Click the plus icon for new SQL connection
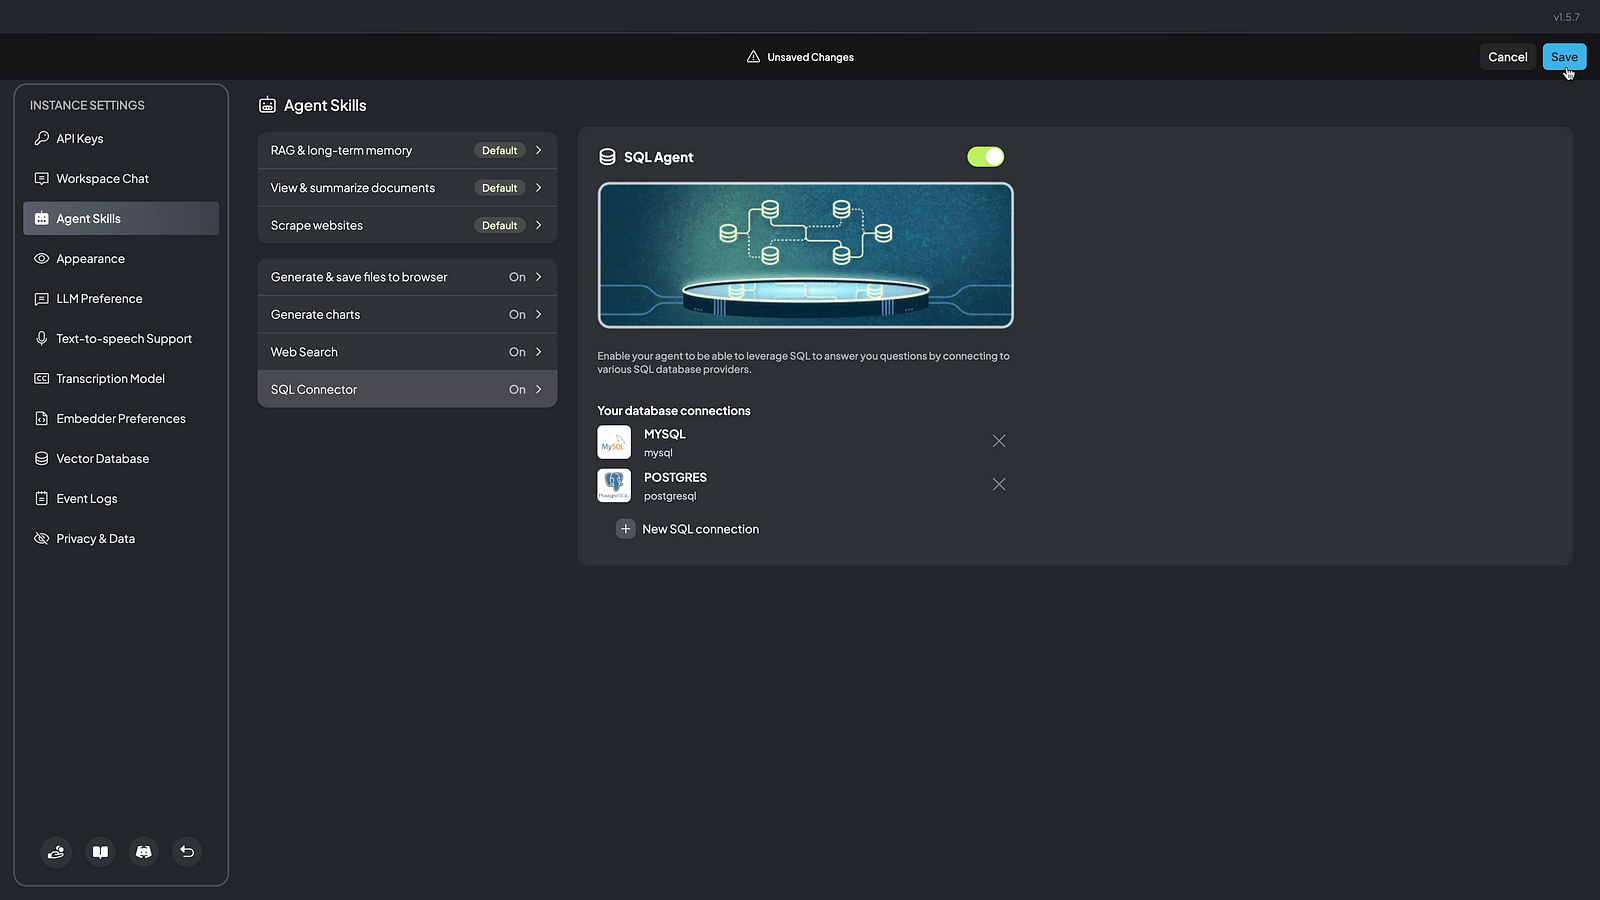Screen dimensions: 1600x900 [x=625, y=529]
